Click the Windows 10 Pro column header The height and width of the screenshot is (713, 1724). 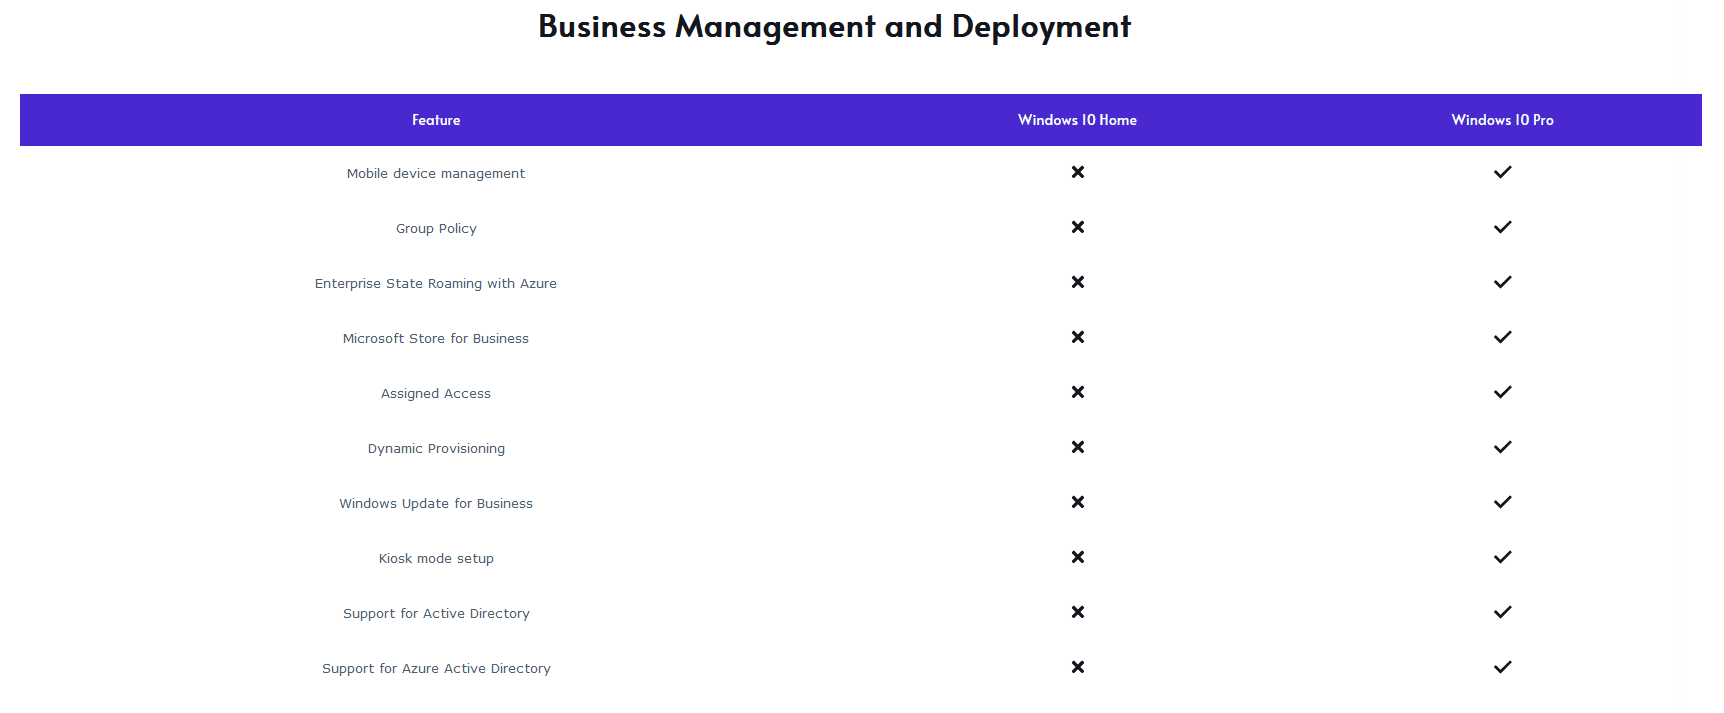click(x=1502, y=120)
